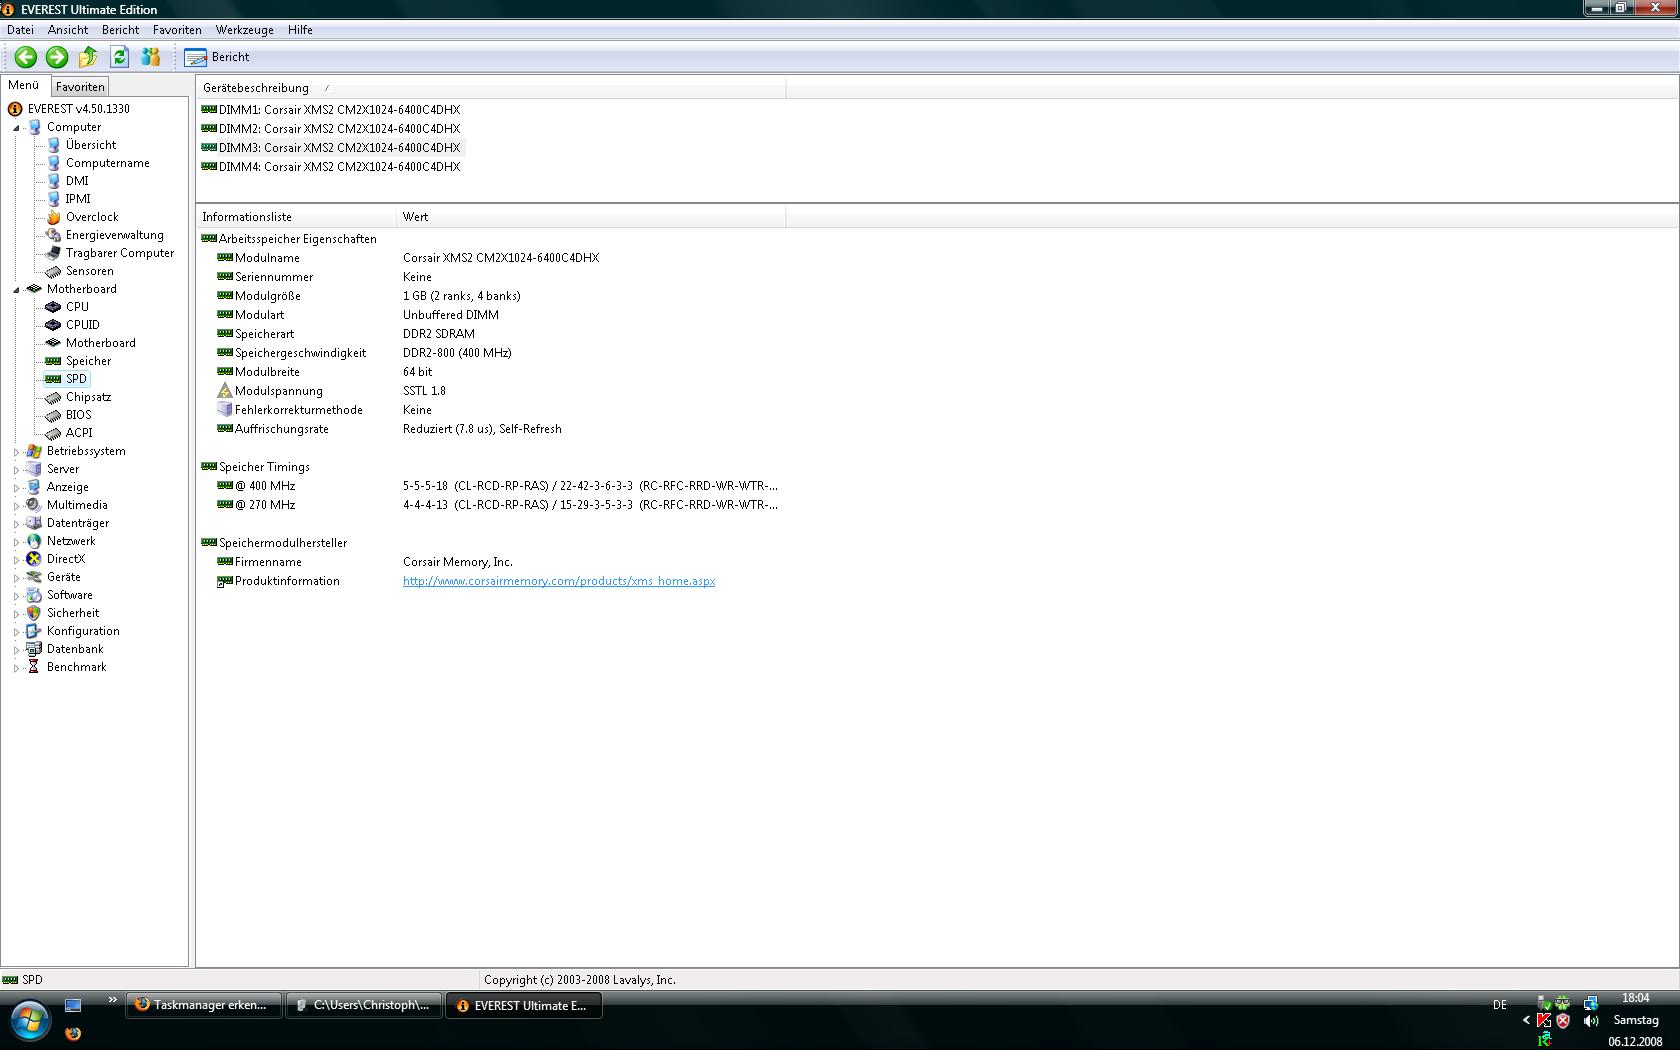Image resolution: width=1680 pixels, height=1050 pixels.
Task: Select the DMI tree item
Action: coord(76,181)
